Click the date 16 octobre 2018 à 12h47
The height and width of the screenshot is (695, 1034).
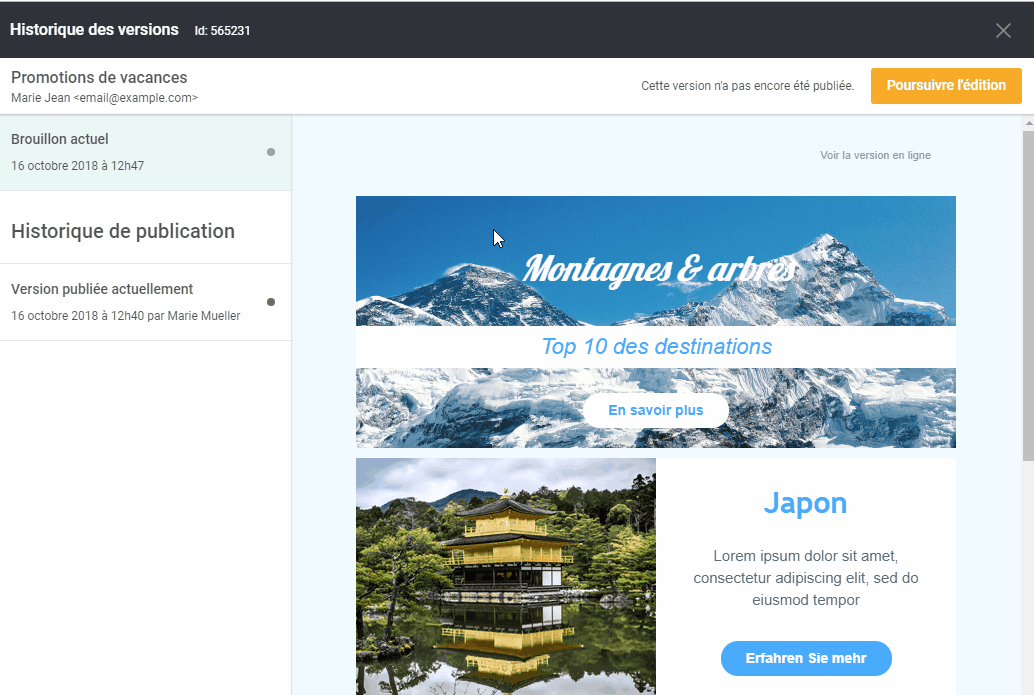pos(77,166)
